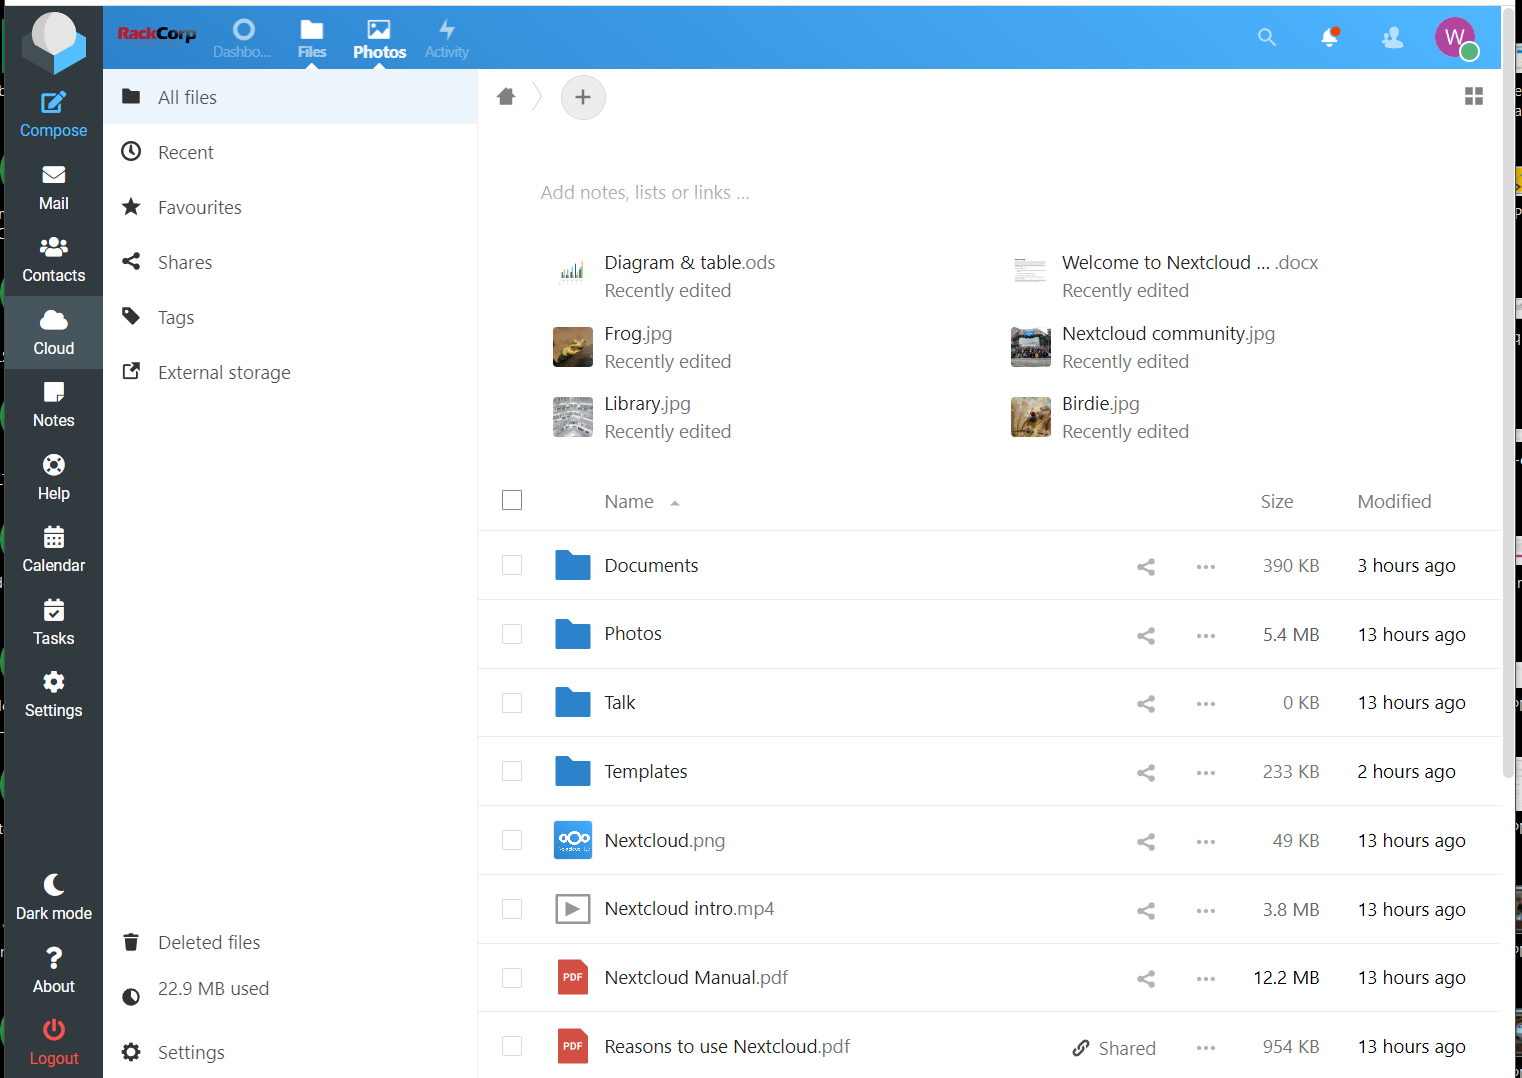
Task: Open the Shared status of Reasons to use Nextcloud.pdf
Action: [1114, 1048]
